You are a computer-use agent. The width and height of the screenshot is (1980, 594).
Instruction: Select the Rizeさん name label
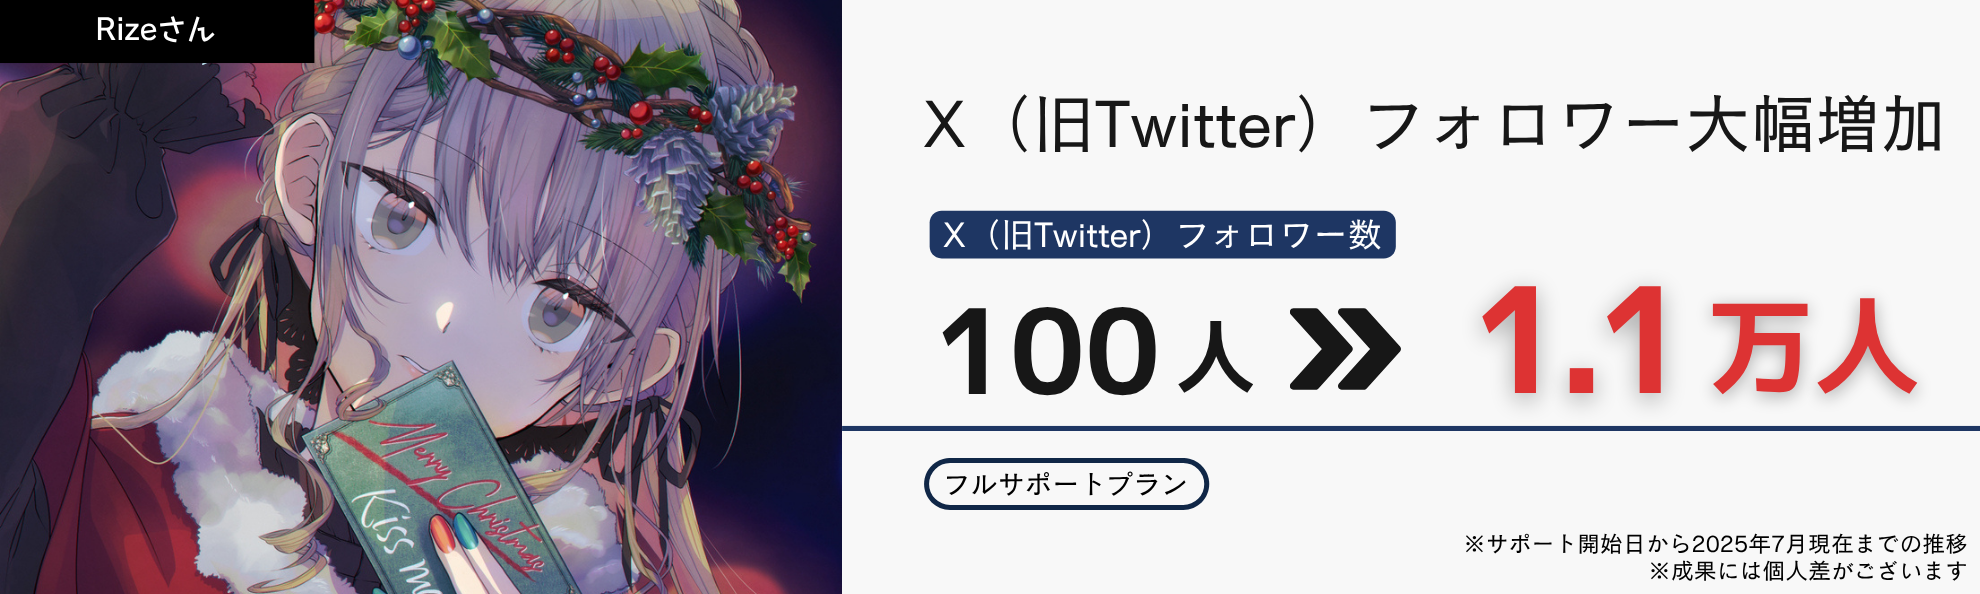point(156,30)
